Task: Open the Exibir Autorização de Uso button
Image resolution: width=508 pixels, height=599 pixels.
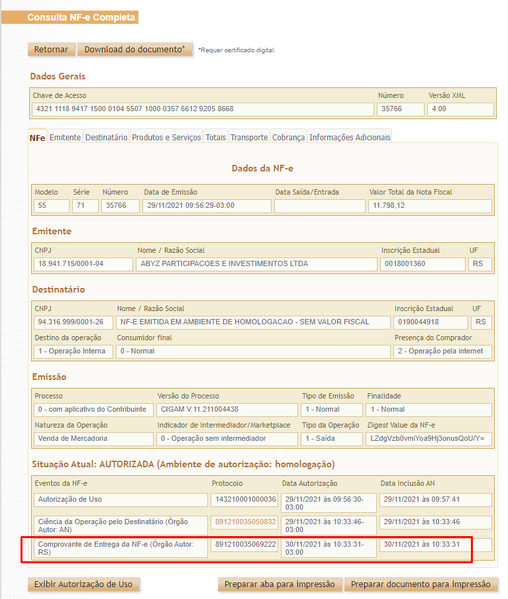Action: pos(83,584)
